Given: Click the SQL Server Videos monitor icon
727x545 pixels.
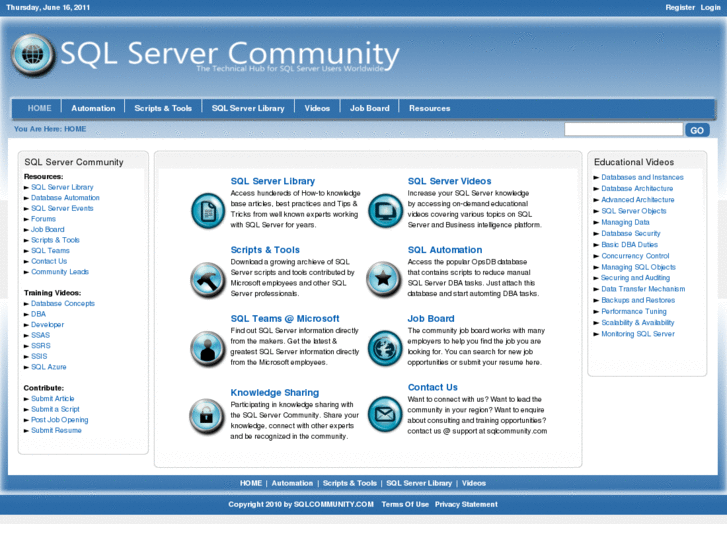Looking at the screenshot, I should (384, 211).
